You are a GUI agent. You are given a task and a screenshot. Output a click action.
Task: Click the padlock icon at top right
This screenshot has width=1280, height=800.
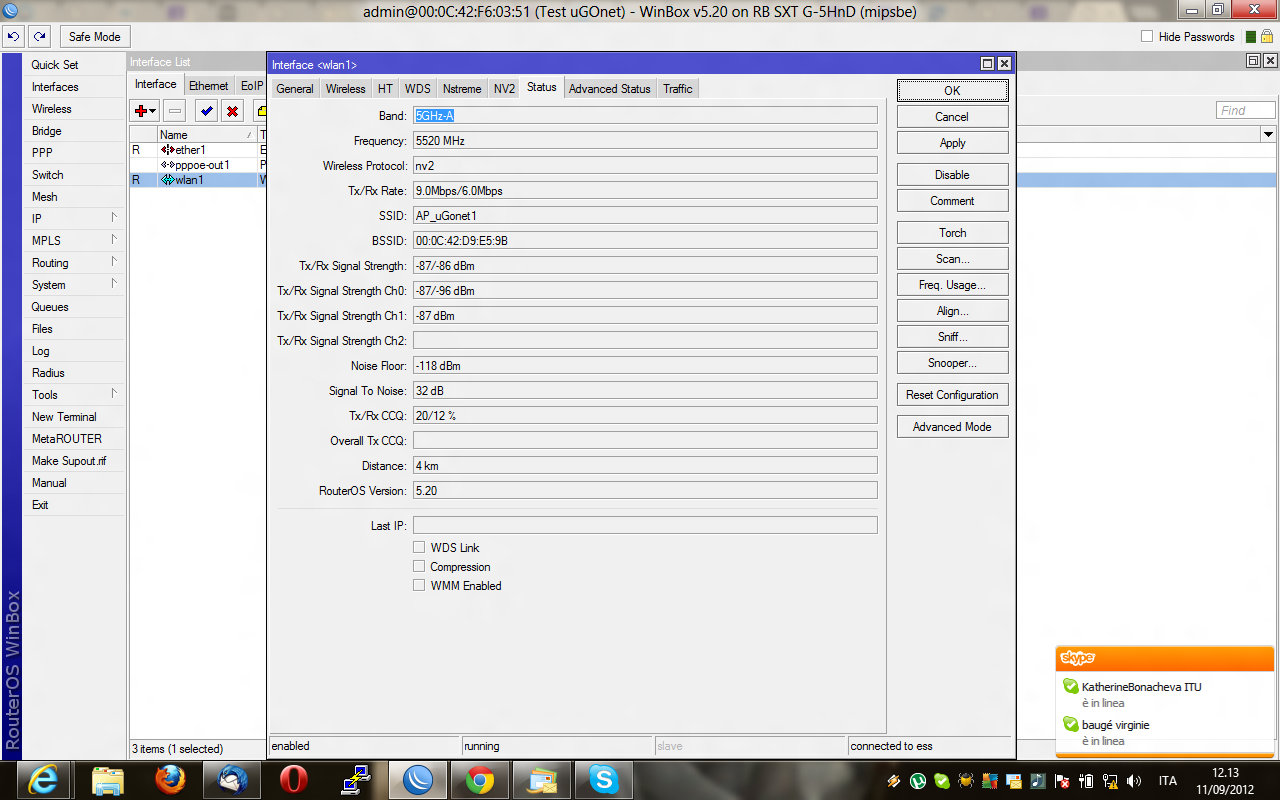click(x=1266, y=36)
